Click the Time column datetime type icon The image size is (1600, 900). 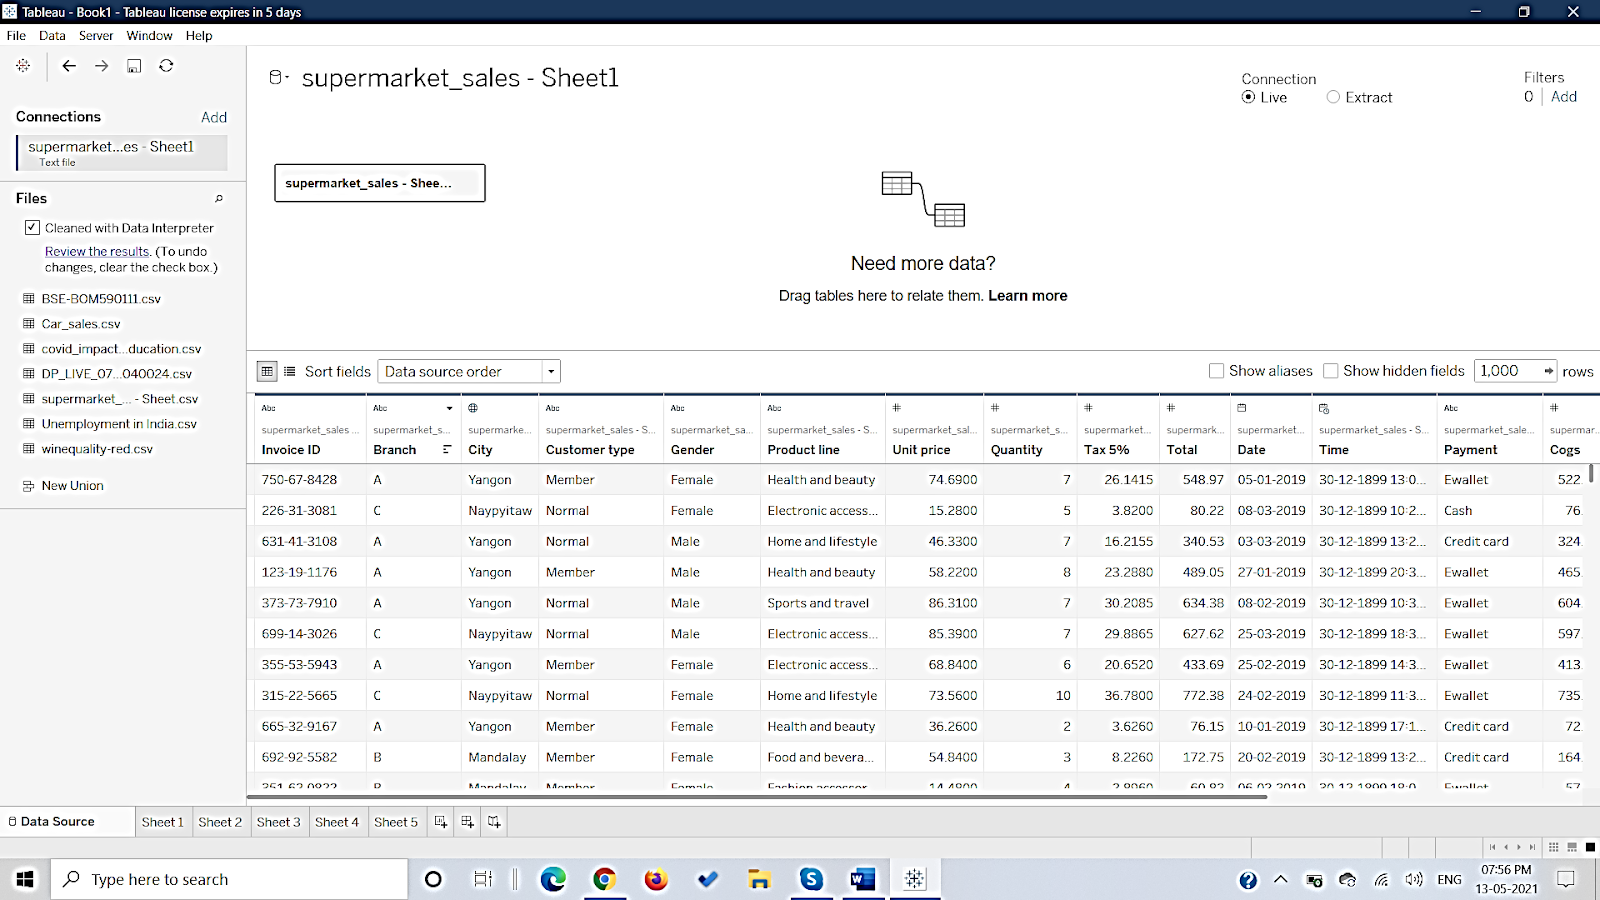point(1324,408)
